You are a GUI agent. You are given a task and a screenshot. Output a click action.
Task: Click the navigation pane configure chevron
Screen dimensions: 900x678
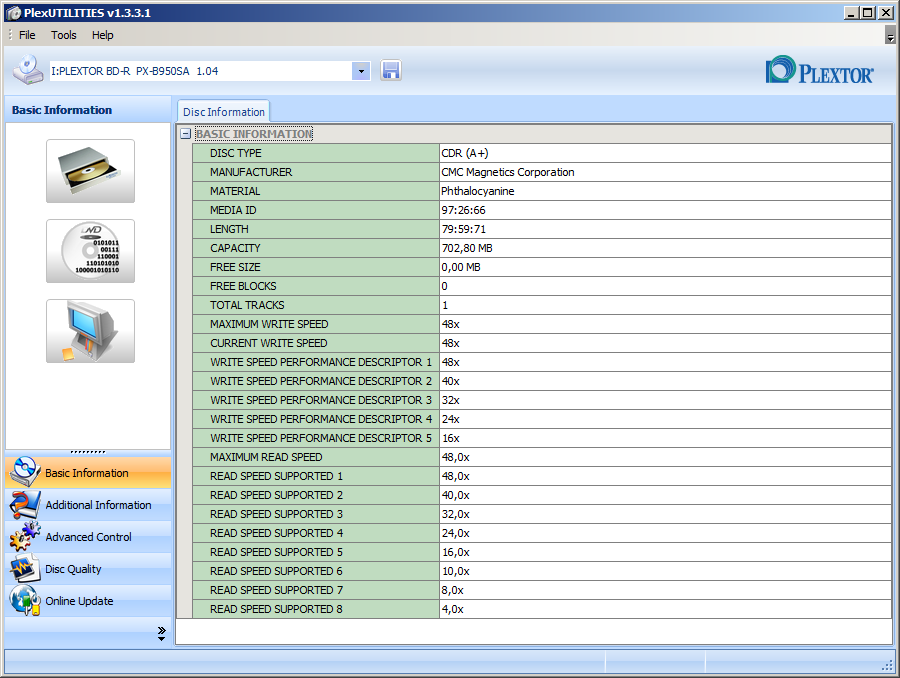tap(162, 633)
